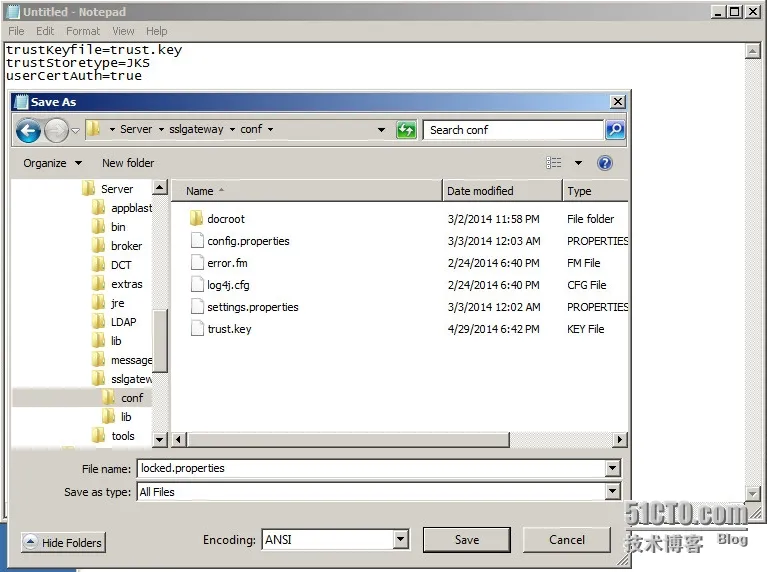Expand Server breadcrumb dropdown arrow
The image size is (767, 572).
(x=161, y=130)
